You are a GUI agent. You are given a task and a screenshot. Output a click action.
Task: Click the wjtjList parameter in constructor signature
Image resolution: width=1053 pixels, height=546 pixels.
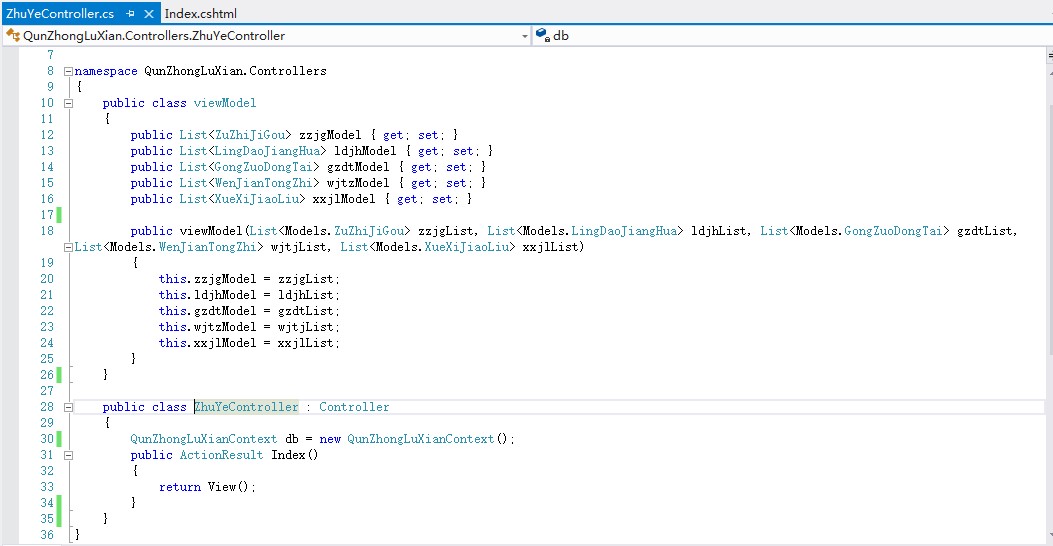click(x=298, y=247)
